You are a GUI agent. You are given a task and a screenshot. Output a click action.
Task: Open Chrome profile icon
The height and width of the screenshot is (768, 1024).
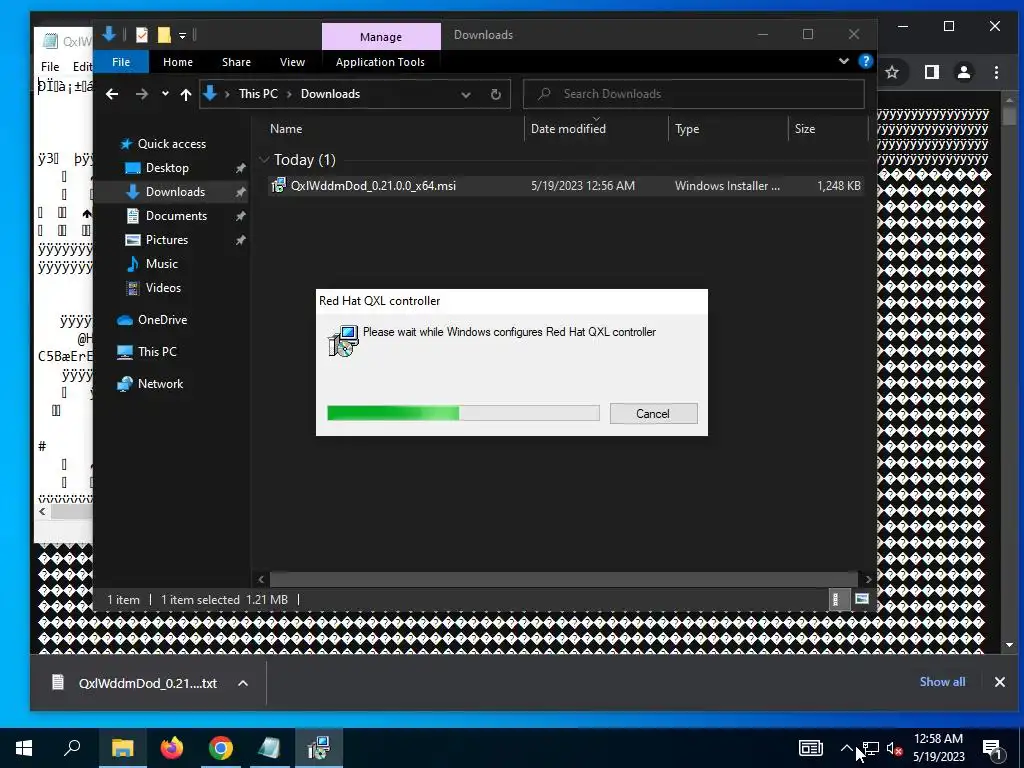click(x=964, y=72)
